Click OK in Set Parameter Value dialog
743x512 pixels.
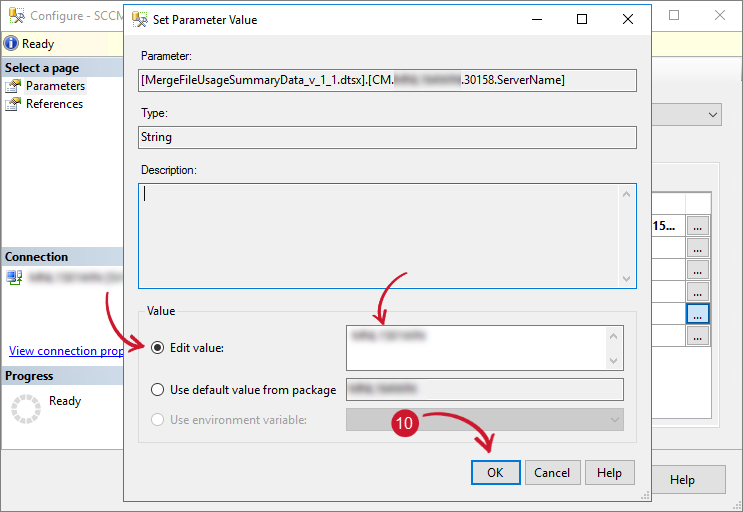click(x=496, y=473)
